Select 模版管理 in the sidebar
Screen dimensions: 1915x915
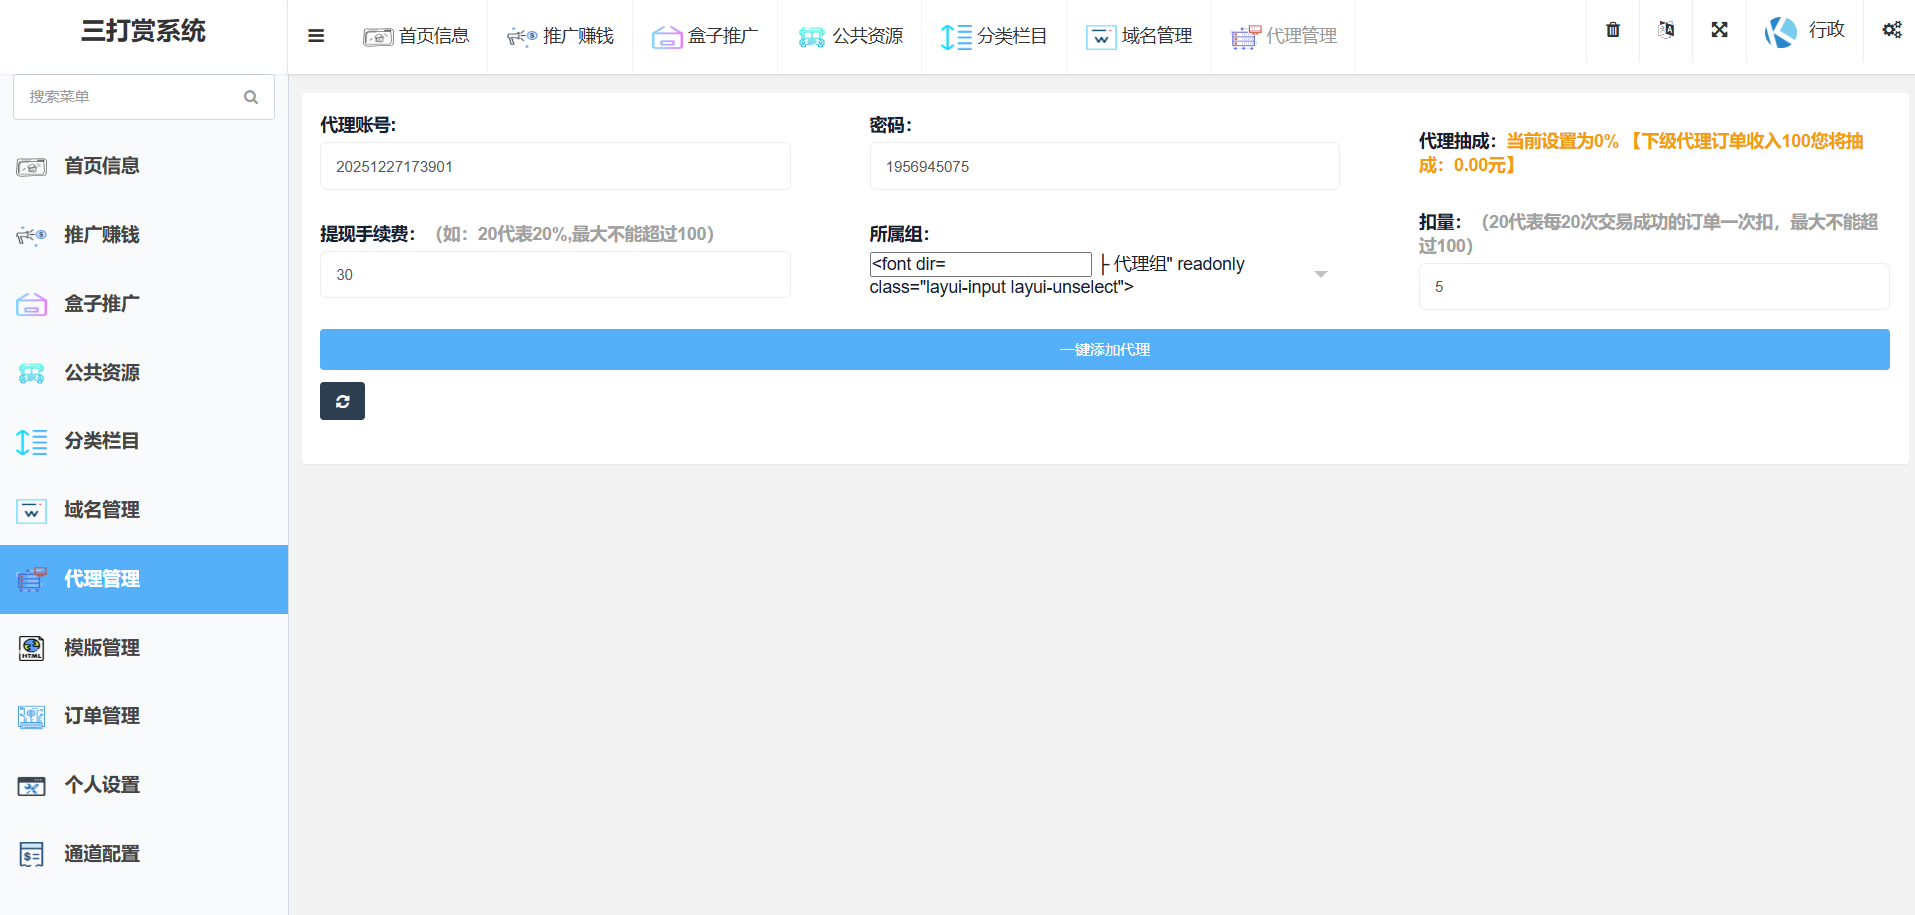point(101,648)
